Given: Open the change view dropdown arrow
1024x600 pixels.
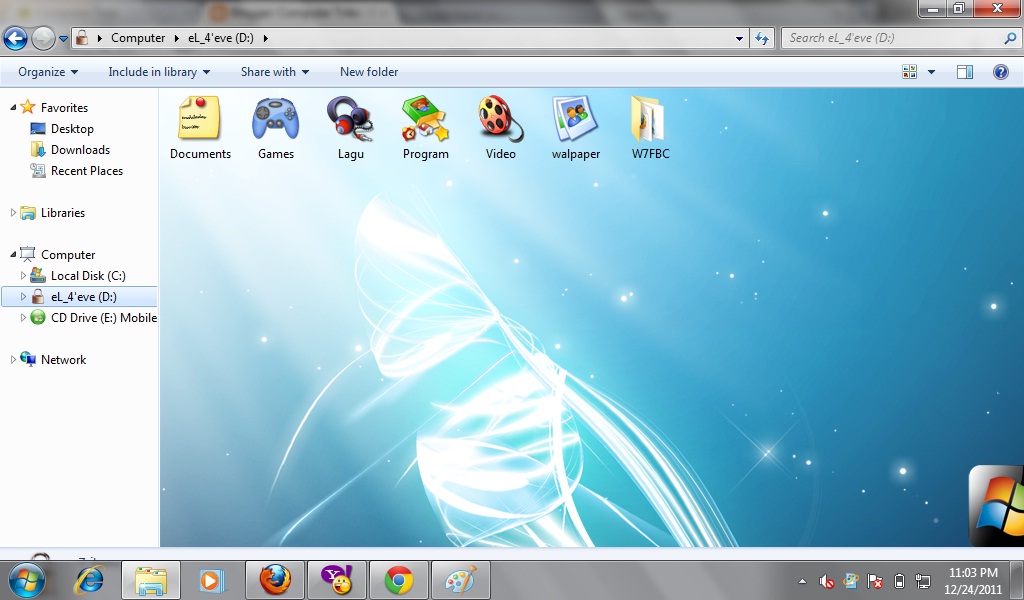Looking at the screenshot, I should click(930, 71).
